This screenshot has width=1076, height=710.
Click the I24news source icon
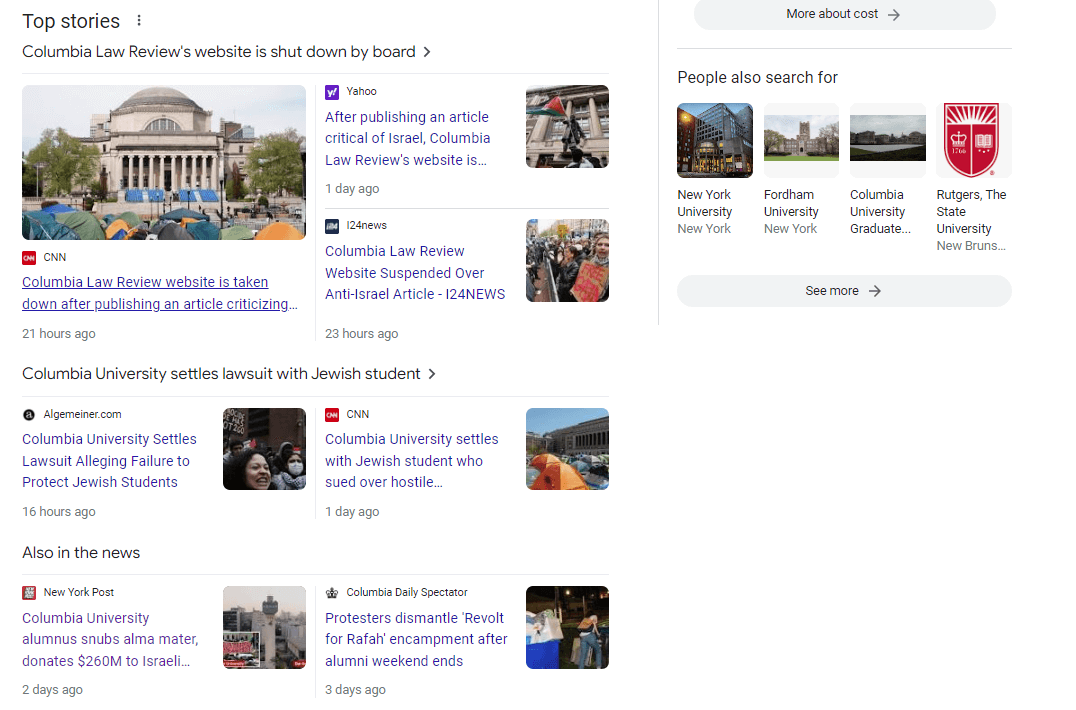coord(331,225)
